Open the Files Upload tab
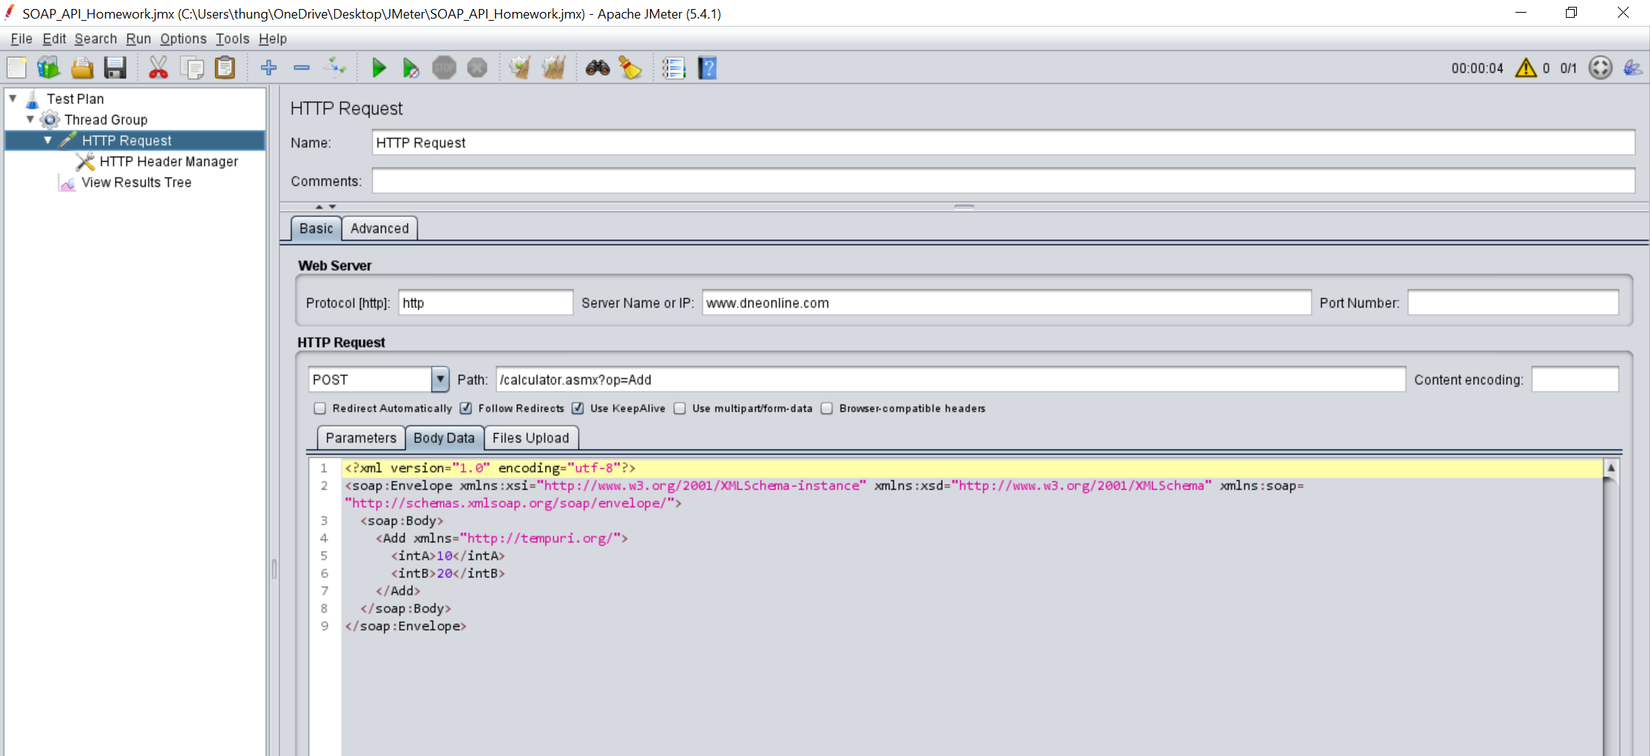 (x=530, y=438)
